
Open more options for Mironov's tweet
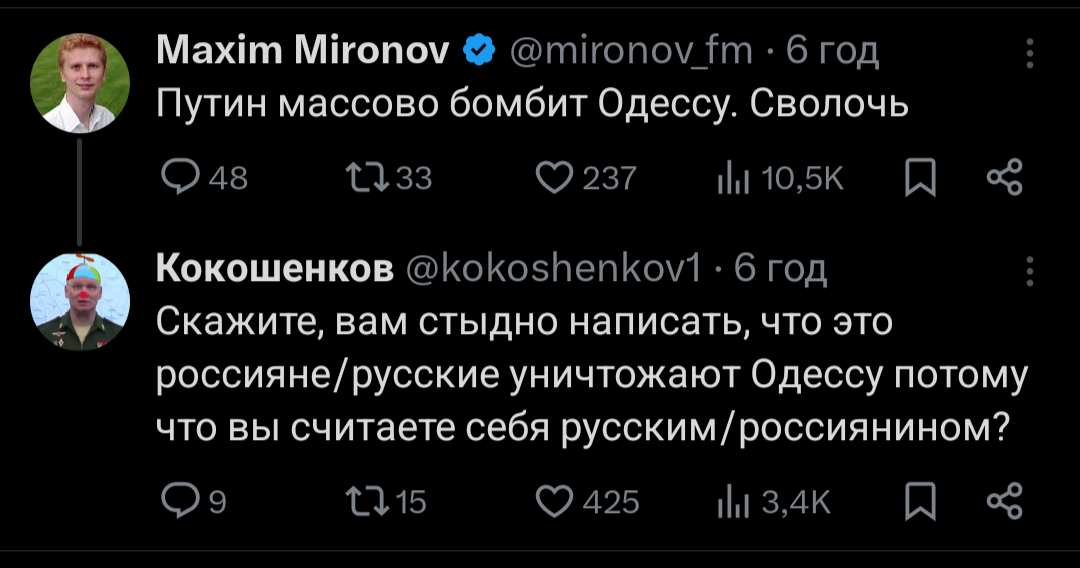(1030, 52)
